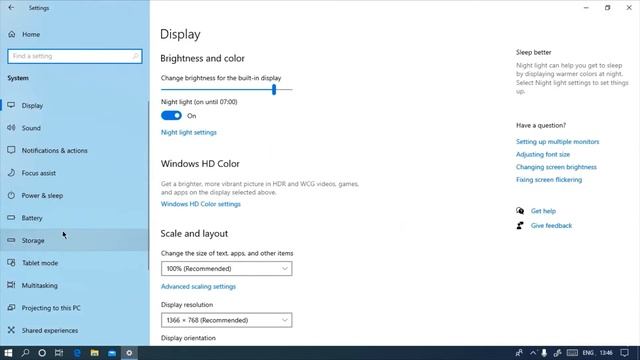Click the Give feedback link

(x=551, y=225)
